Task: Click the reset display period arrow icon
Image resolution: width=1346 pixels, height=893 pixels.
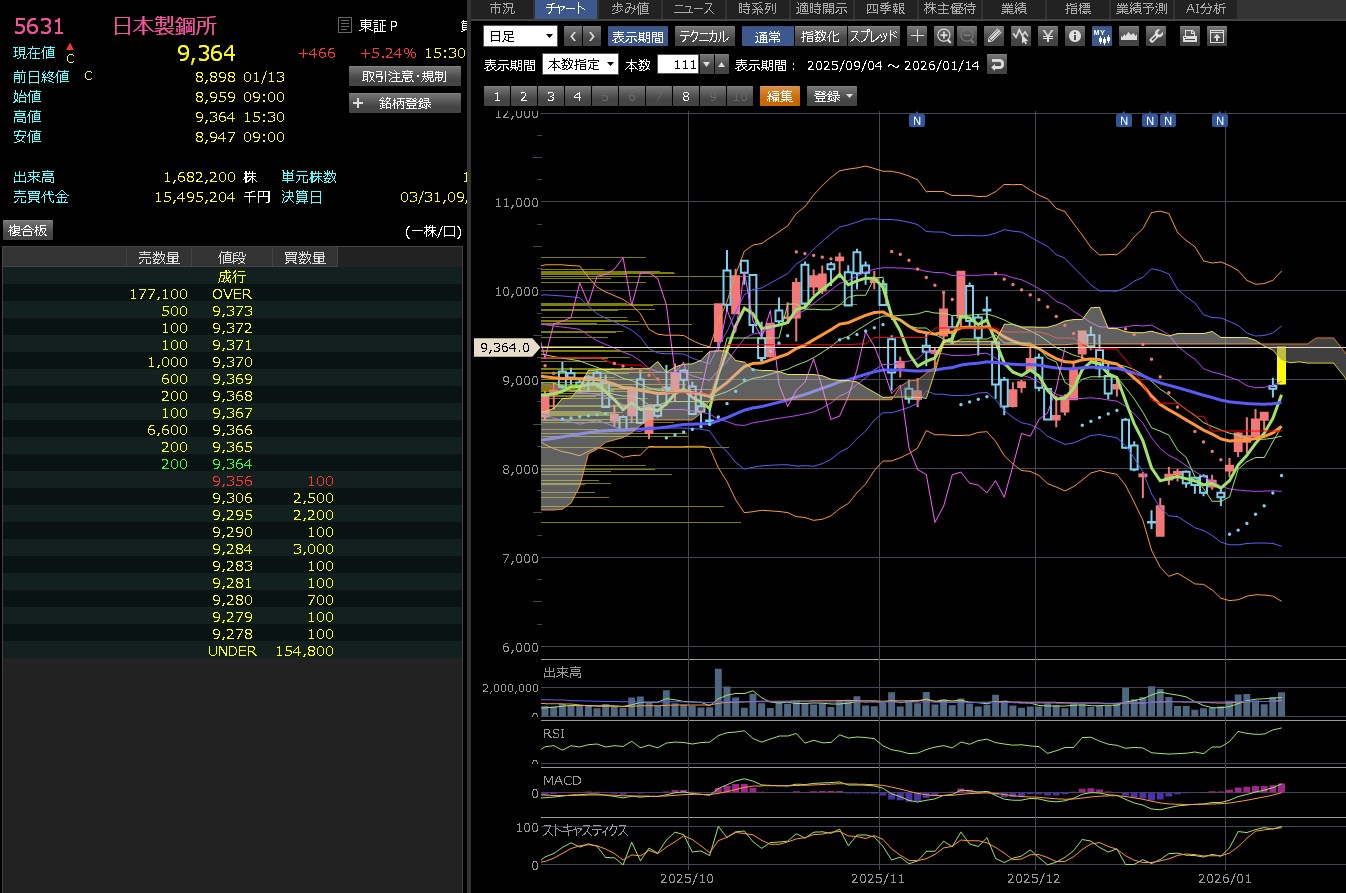Action: coord(996,64)
